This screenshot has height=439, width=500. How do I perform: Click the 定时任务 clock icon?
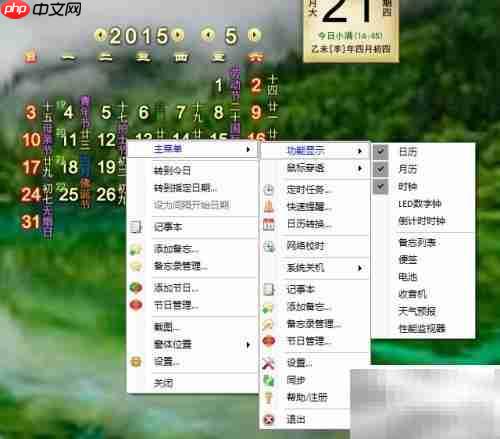coord(269,189)
